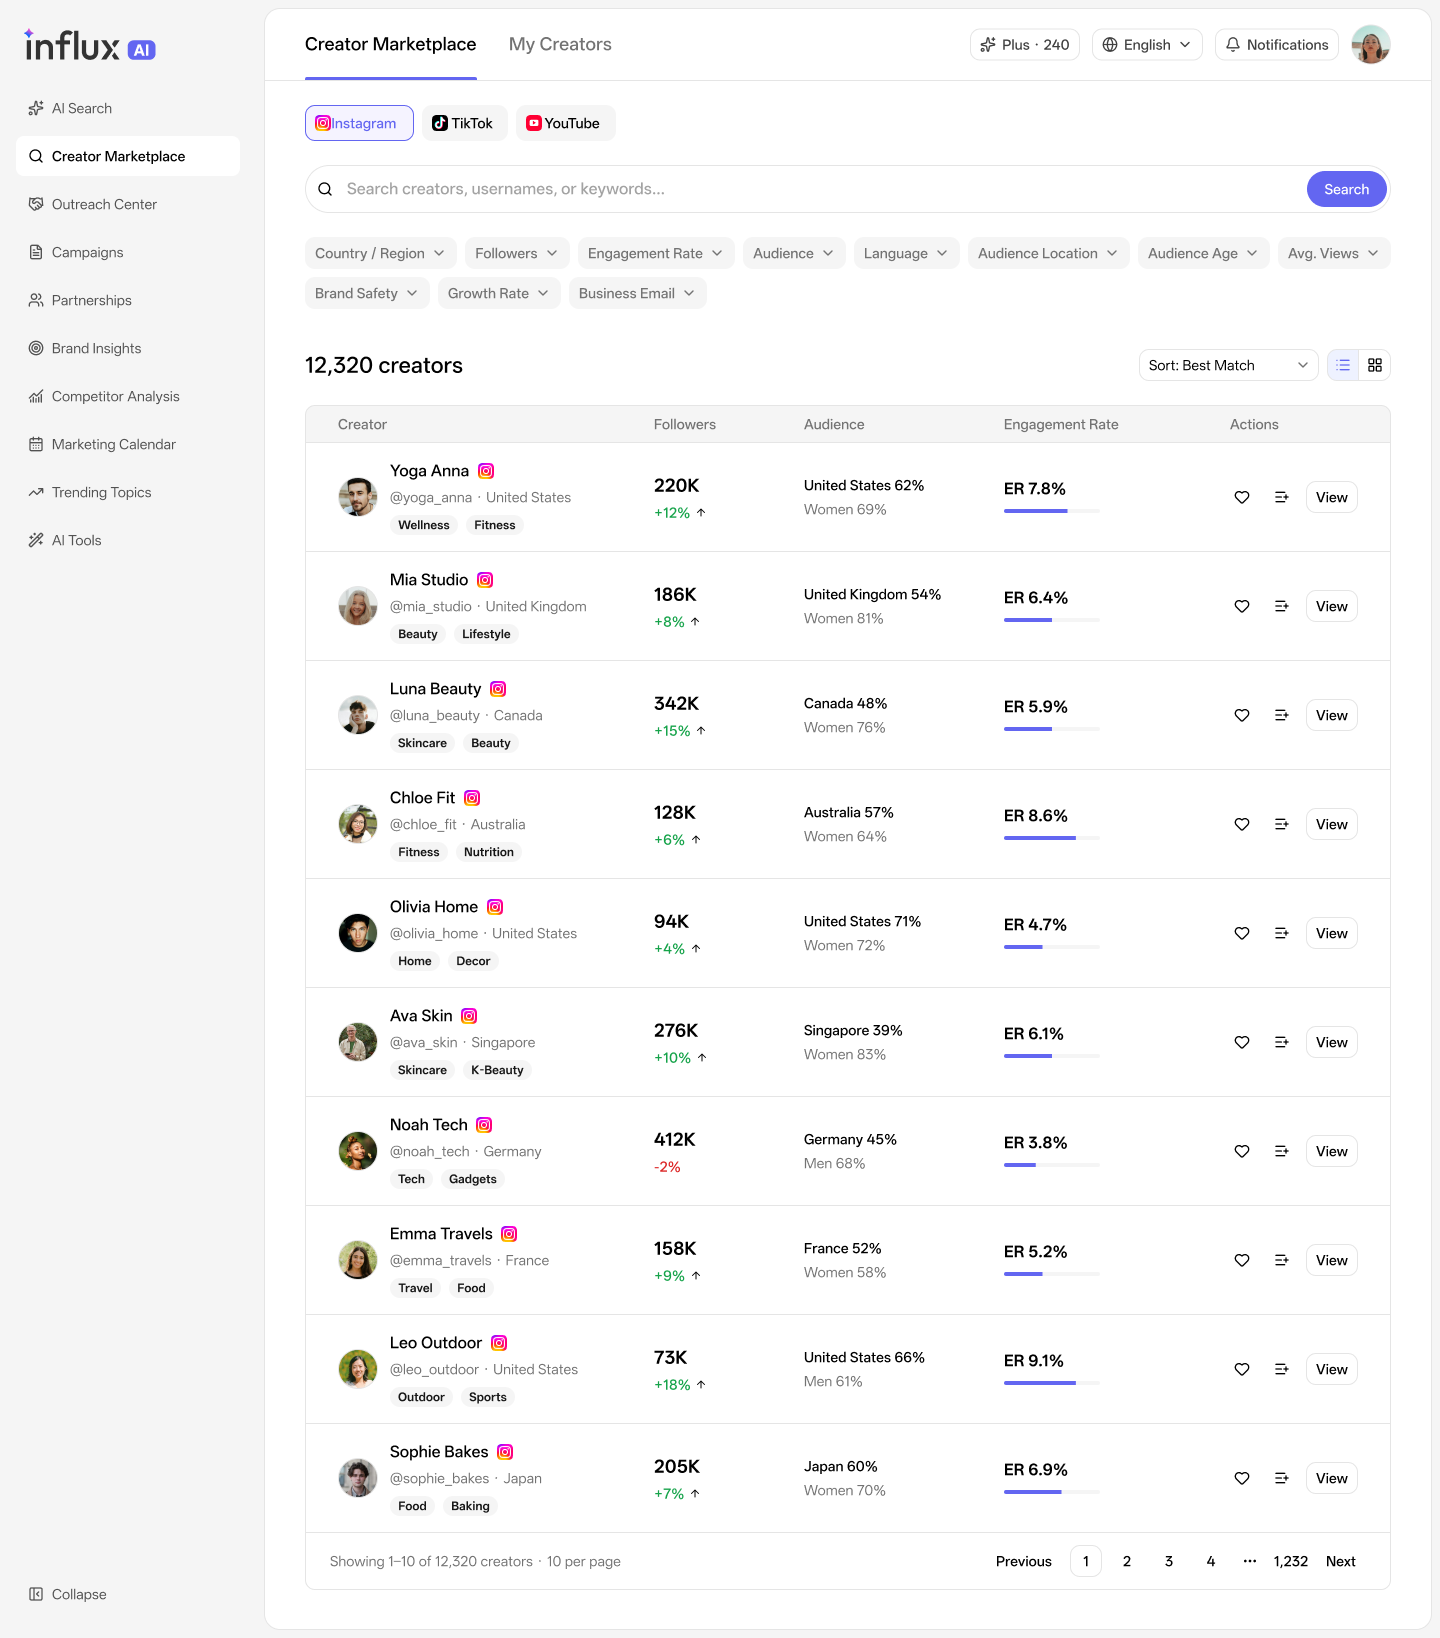Open AI Tools from sidebar
The width and height of the screenshot is (1440, 1638).
[128, 540]
